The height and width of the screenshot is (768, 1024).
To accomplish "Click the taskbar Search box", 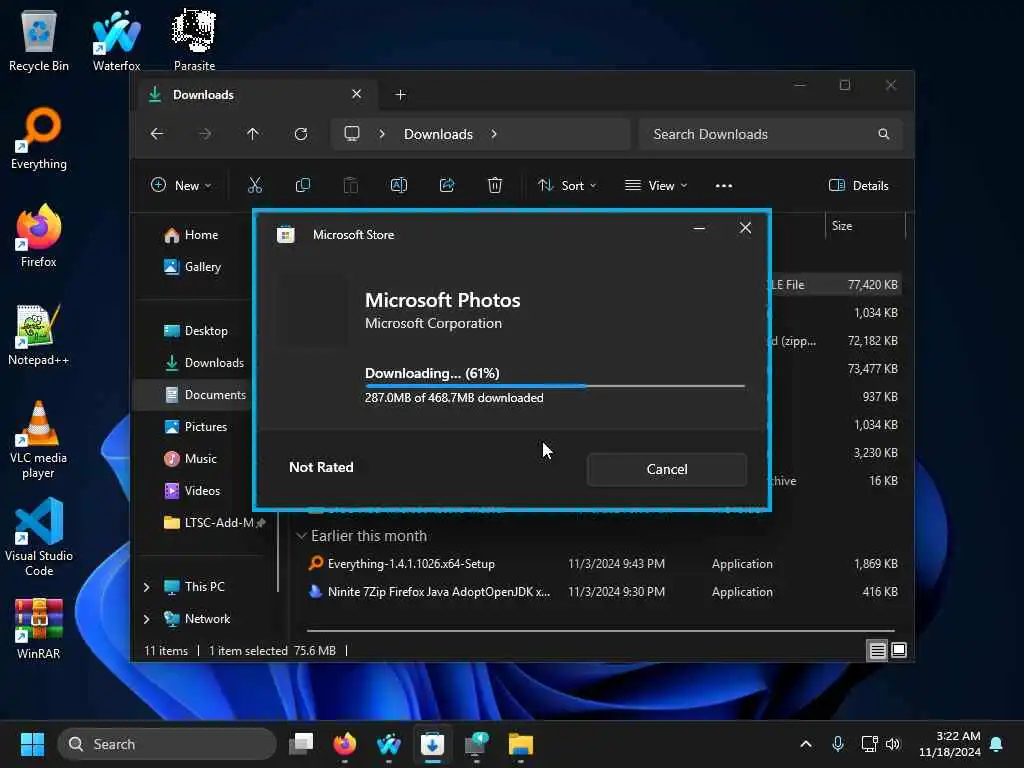I will click(x=167, y=744).
